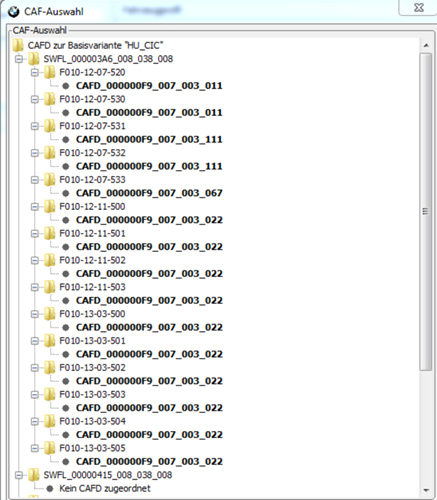
Task: Select the F010-12-11-502 folder label
Action: [x=92, y=260]
